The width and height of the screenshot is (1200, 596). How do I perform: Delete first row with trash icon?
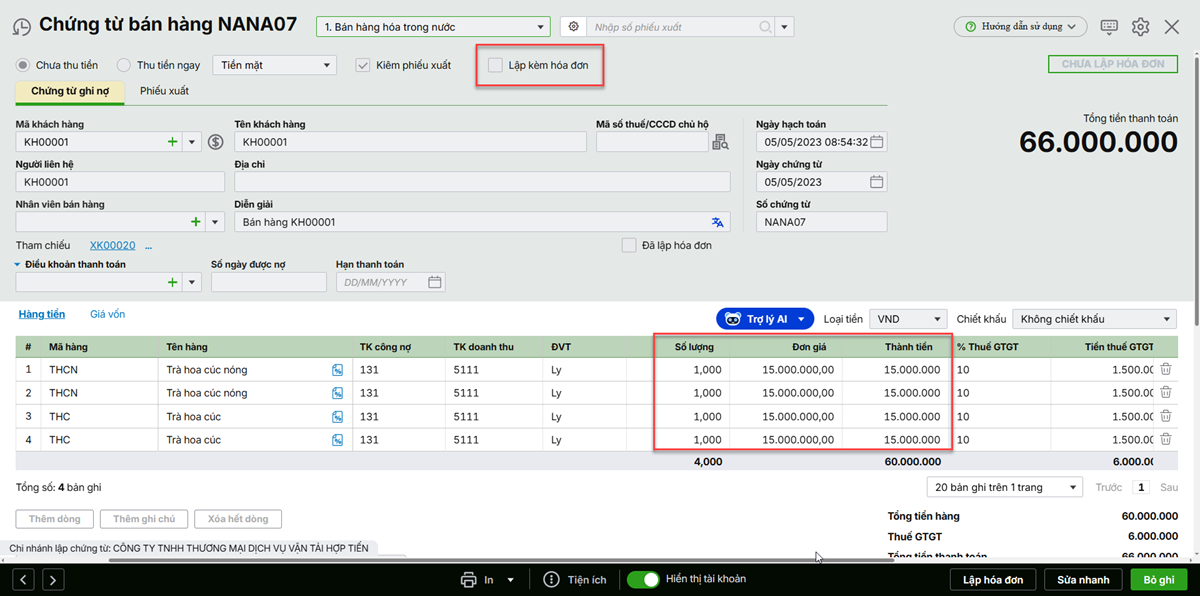[x=1165, y=369]
